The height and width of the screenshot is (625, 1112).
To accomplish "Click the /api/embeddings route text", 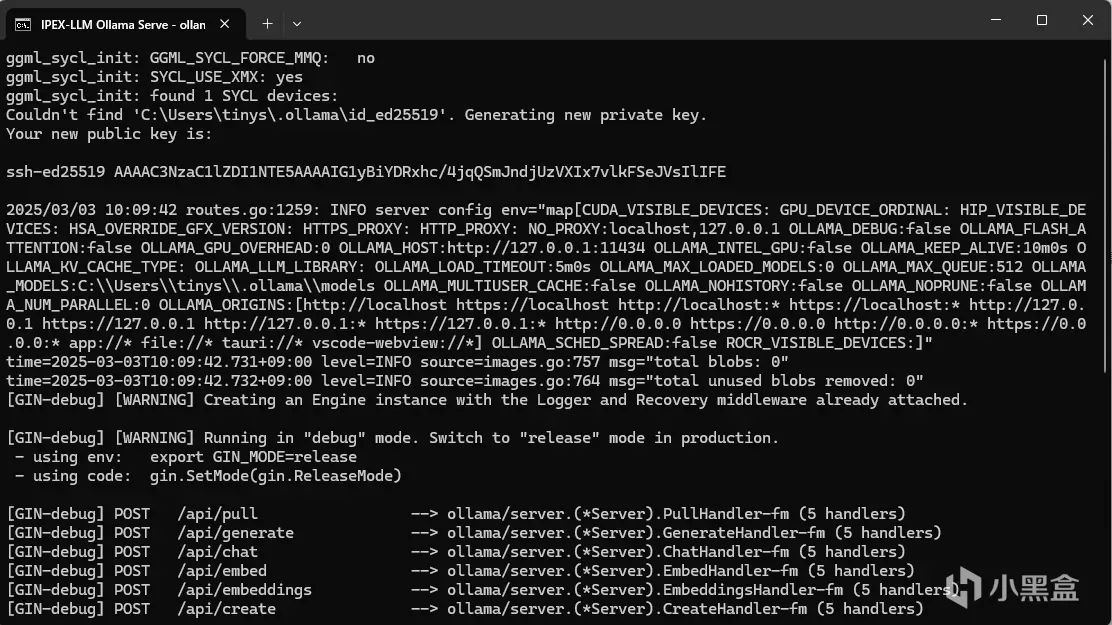I will [x=244, y=590].
